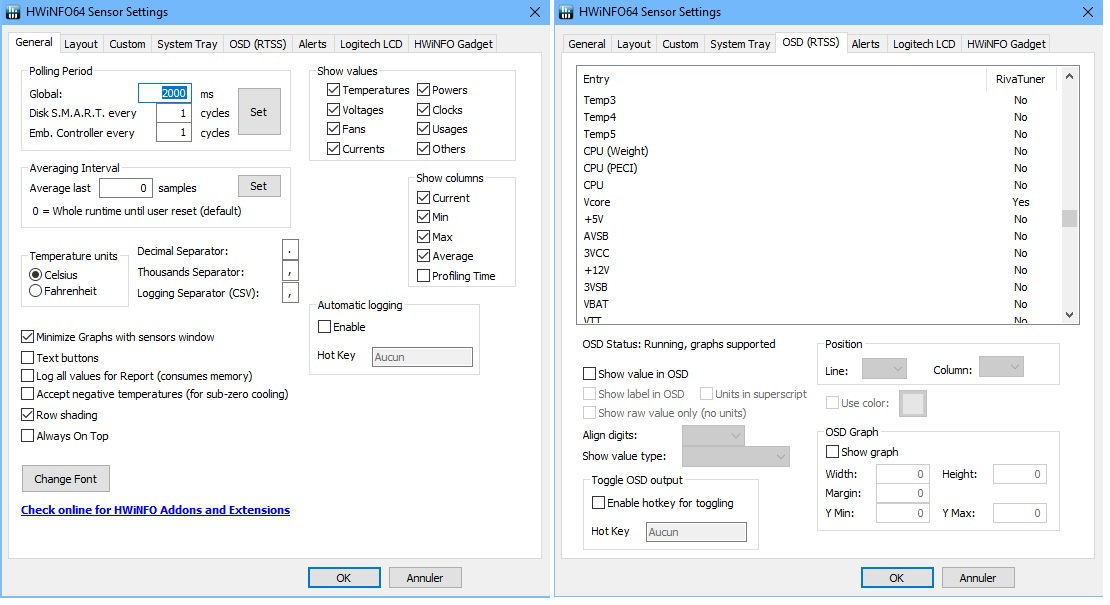
Task: Click the Change Font button
Action: (x=66, y=479)
